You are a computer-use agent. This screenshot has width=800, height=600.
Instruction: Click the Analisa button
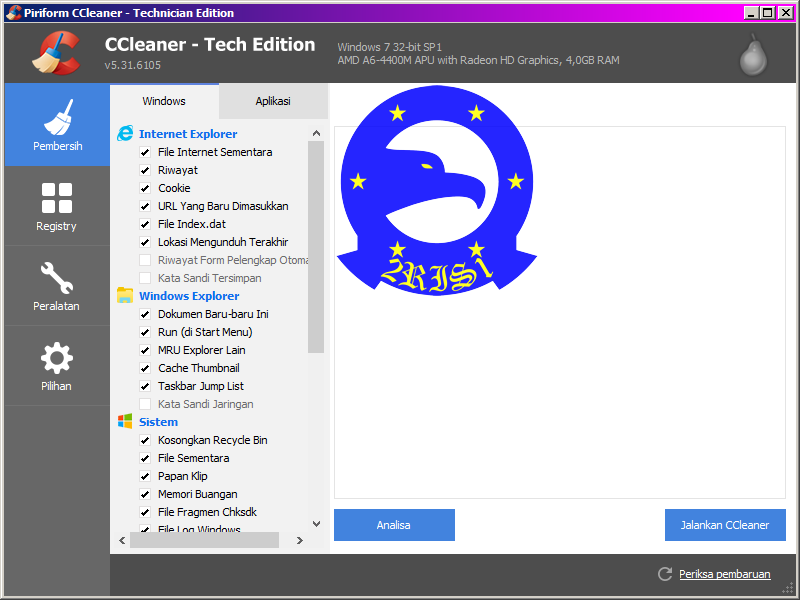pyautogui.click(x=394, y=524)
